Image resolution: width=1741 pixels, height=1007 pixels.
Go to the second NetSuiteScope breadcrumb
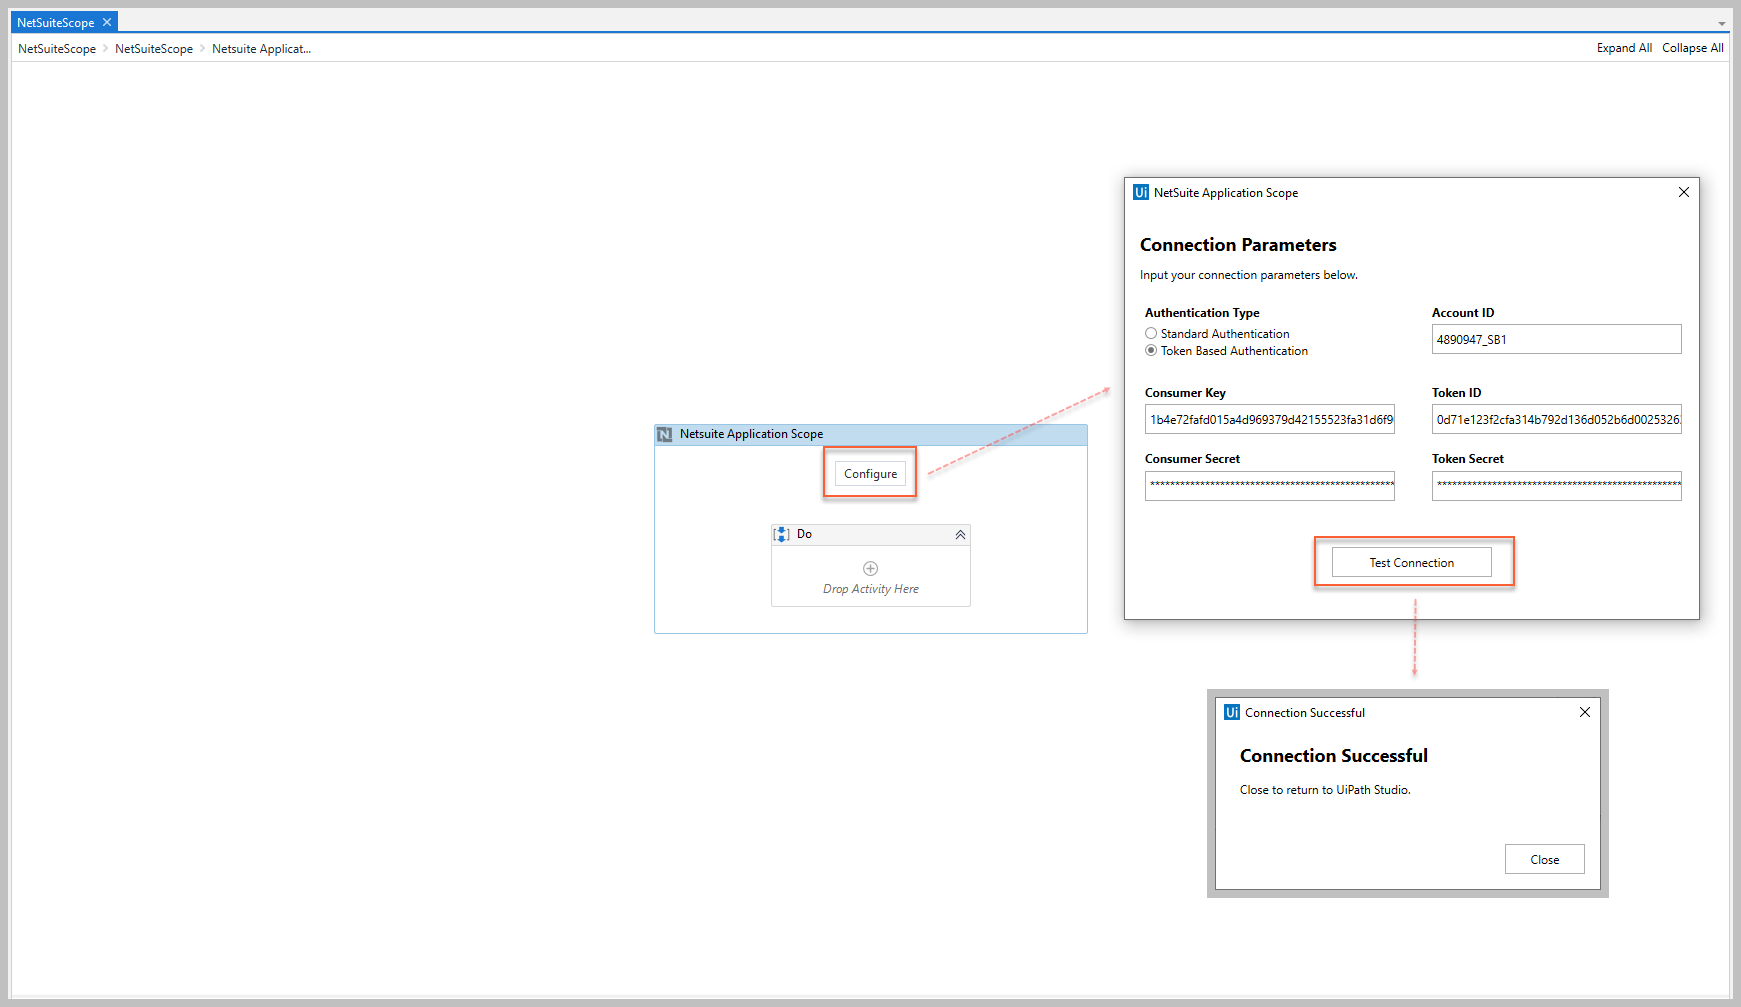[154, 48]
